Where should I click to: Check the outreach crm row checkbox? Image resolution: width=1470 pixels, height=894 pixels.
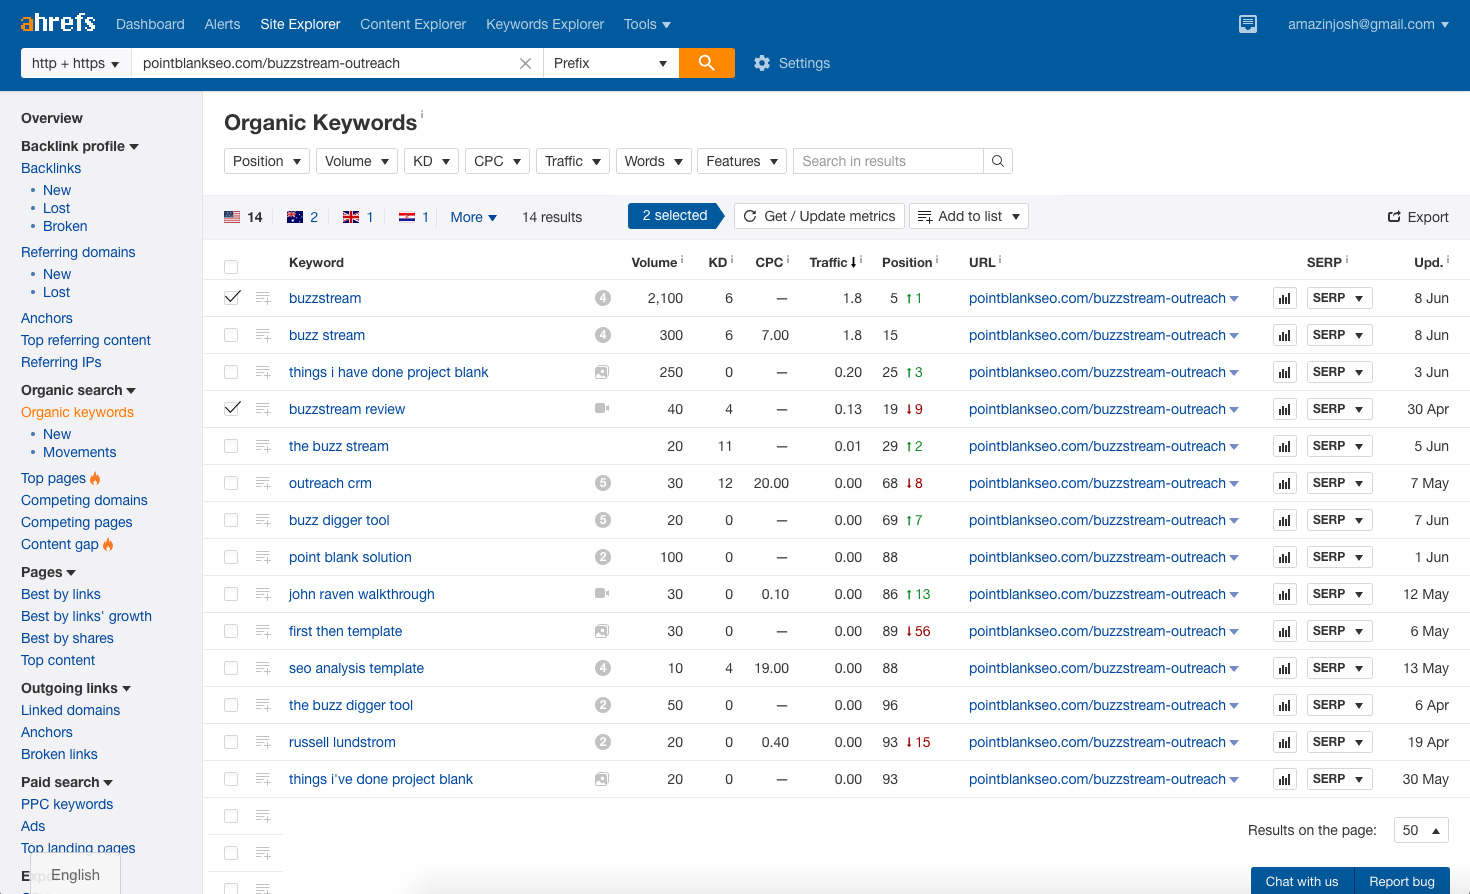click(231, 483)
